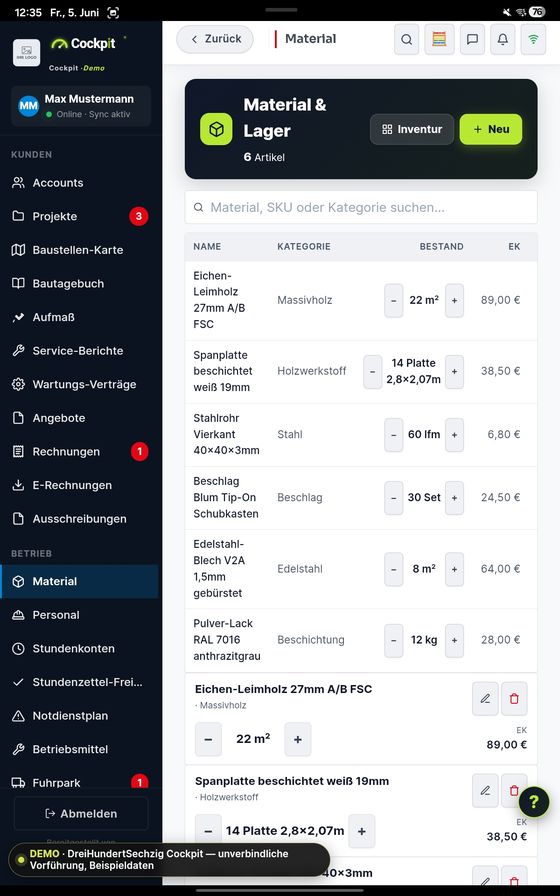
Task: Increase stock of Edelstahl-Blech V2A row
Action: click(454, 569)
